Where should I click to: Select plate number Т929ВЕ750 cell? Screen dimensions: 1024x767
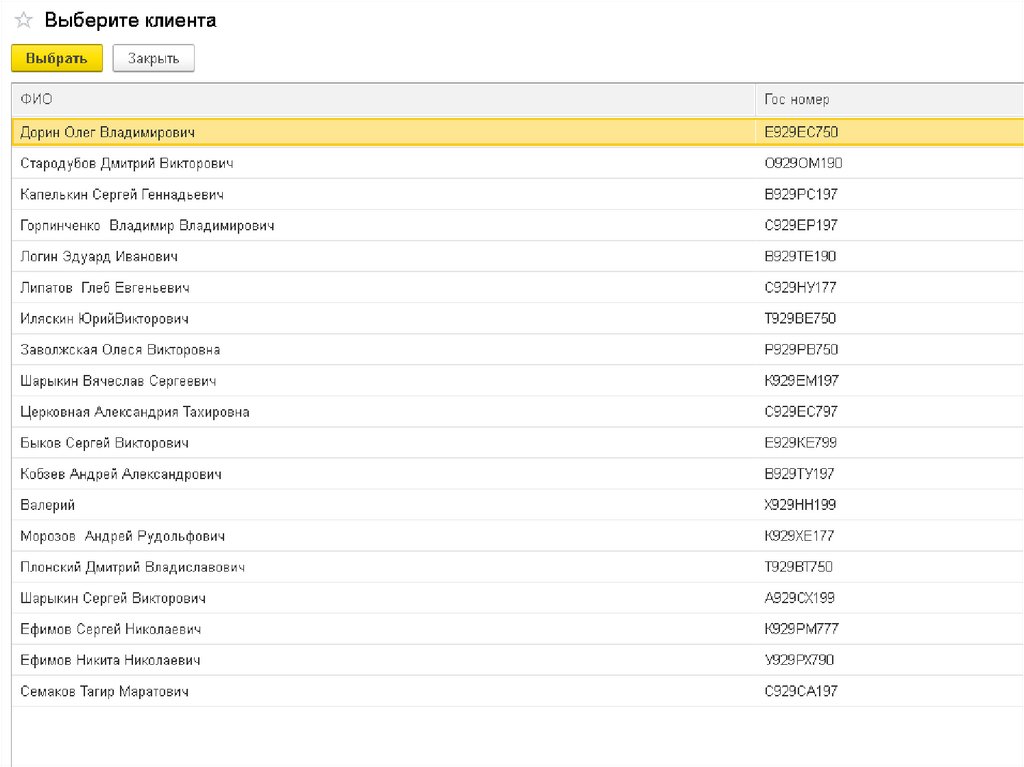point(800,319)
